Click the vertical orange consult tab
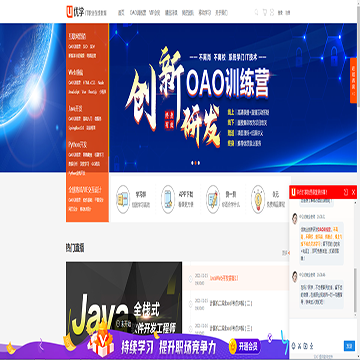360x360 pixels. click(353, 80)
